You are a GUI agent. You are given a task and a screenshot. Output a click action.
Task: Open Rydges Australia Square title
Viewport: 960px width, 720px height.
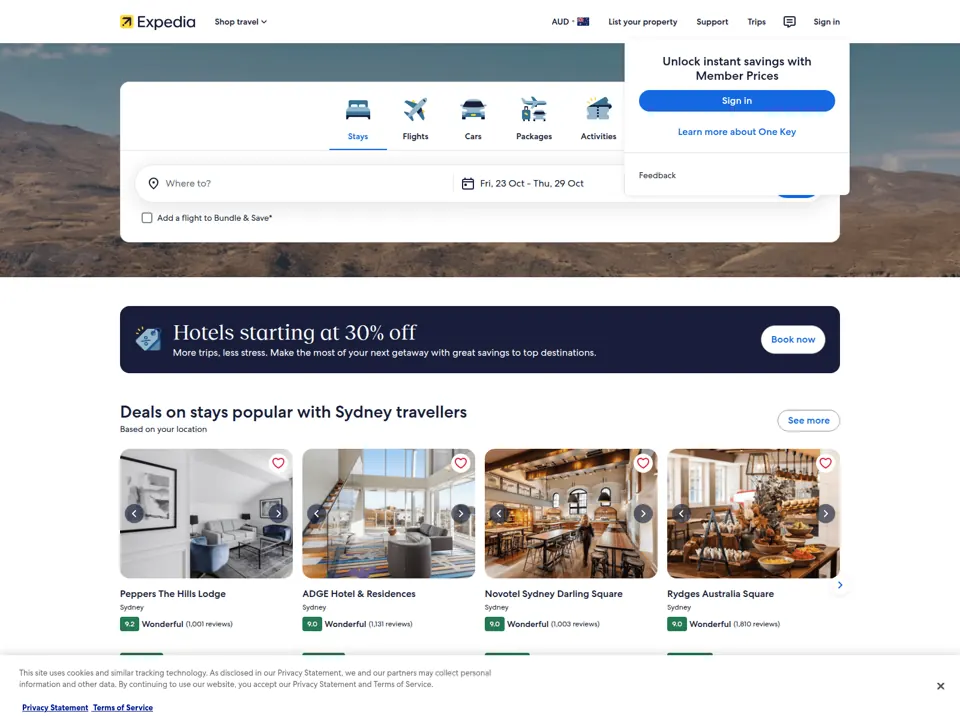pyautogui.click(x=720, y=594)
